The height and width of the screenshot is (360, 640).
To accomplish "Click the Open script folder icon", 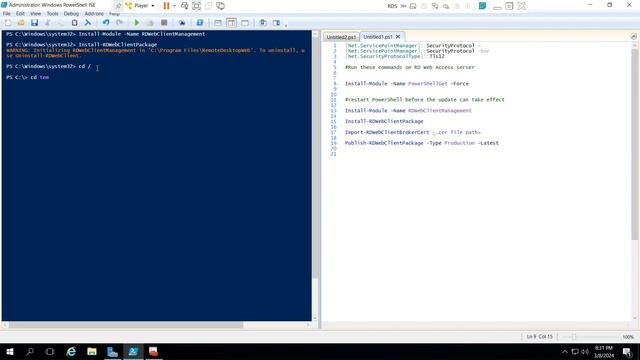I will (21, 23).
